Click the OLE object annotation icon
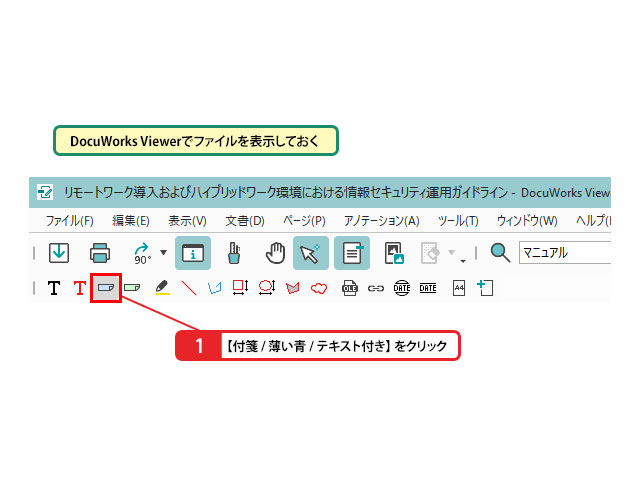640x480 pixels. pyautogui.click(x=350, y=288)
